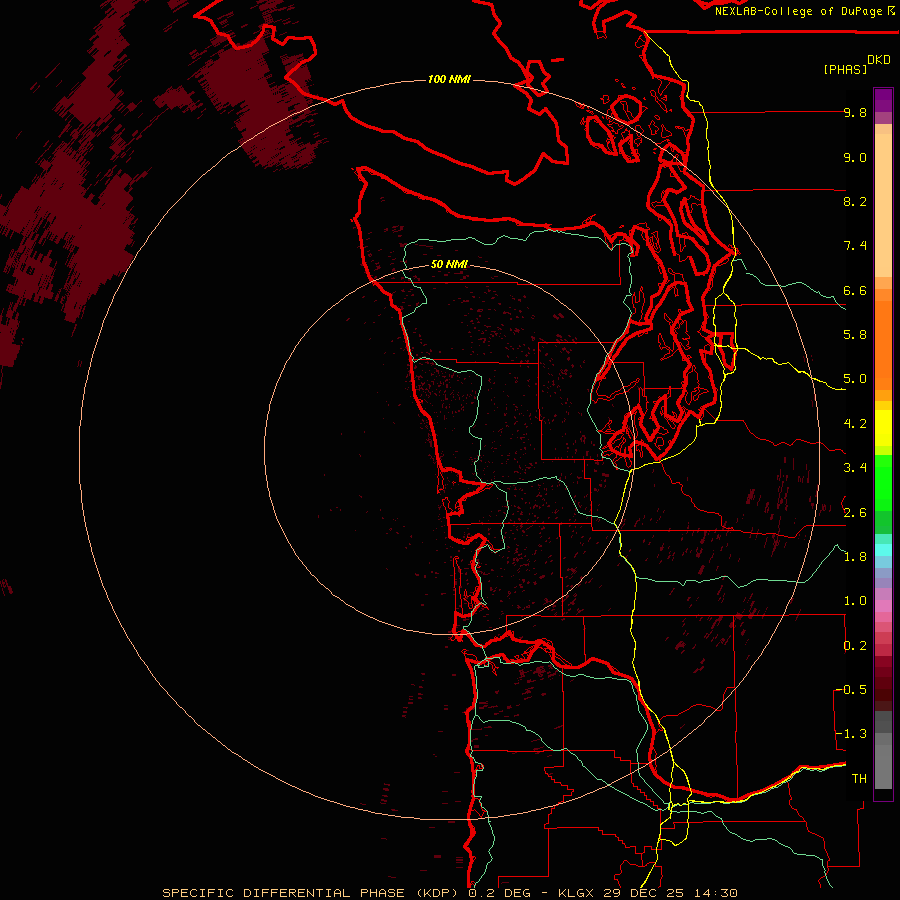Click the 4.2 scale value
900x900 pixels.
[x=855, y=424]
